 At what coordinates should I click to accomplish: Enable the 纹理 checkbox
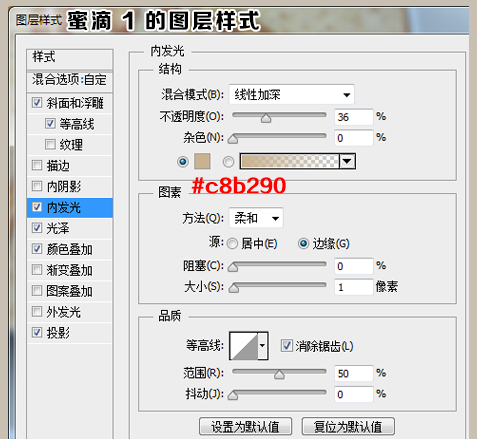point(50,144)
